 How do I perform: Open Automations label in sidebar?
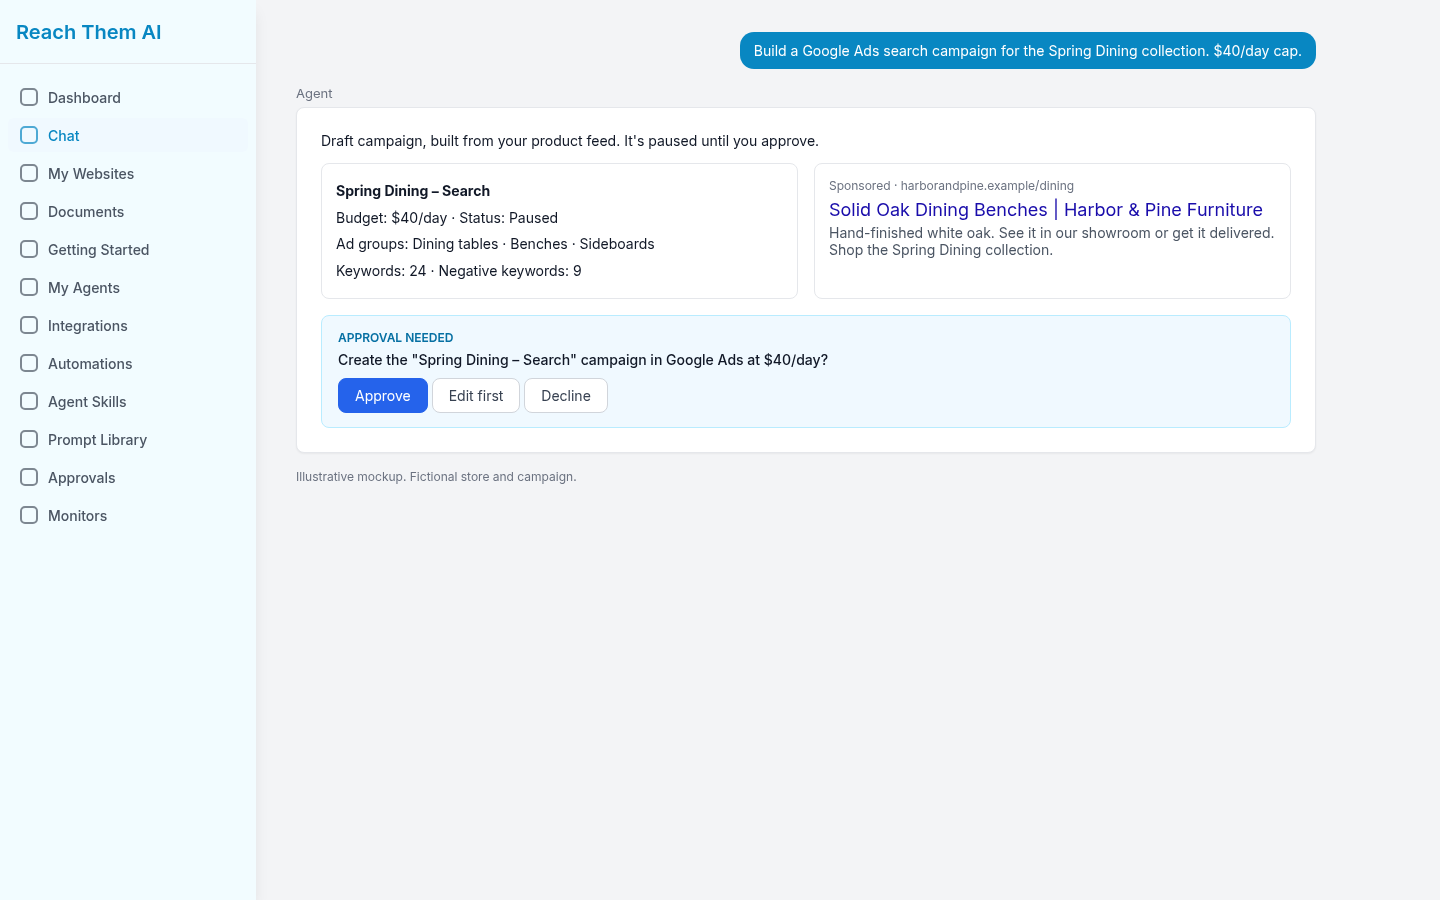coord(90,364)
